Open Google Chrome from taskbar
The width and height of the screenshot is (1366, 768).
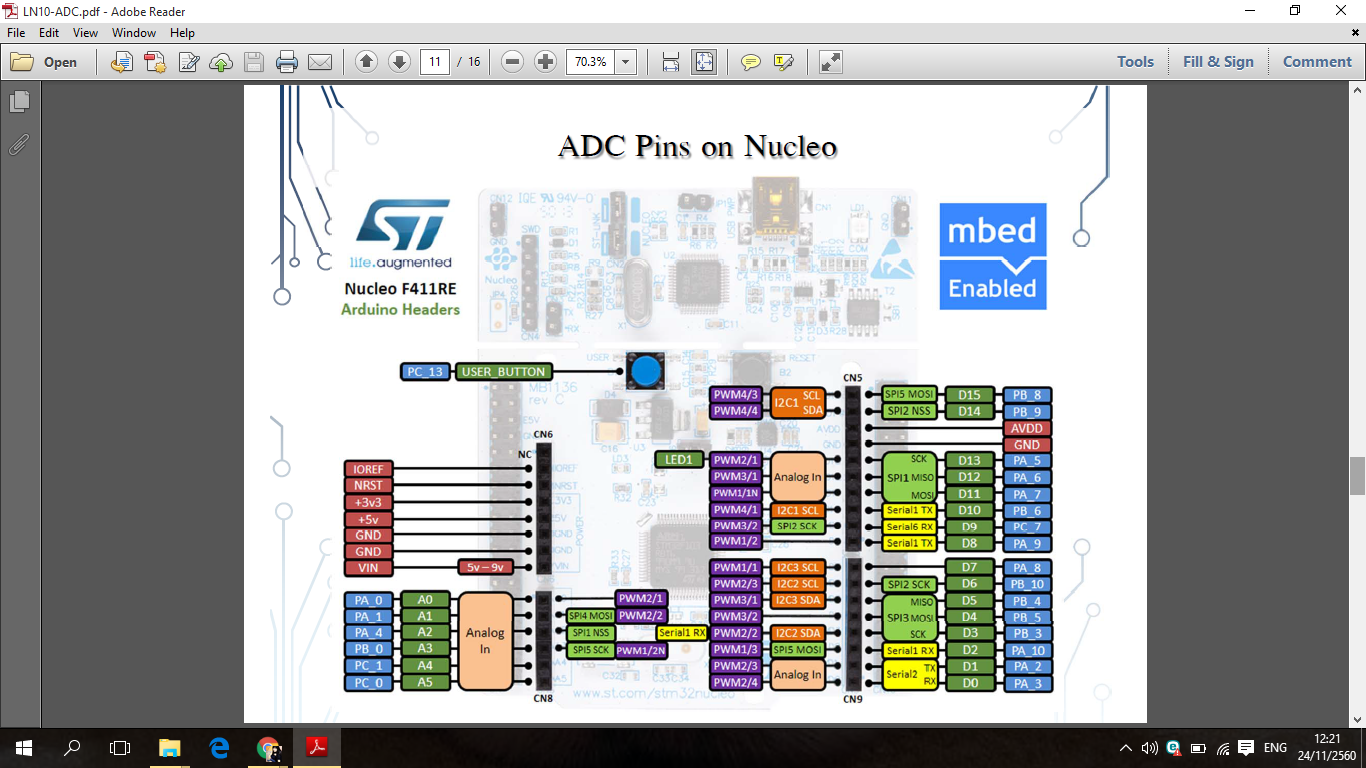(268, 747)
